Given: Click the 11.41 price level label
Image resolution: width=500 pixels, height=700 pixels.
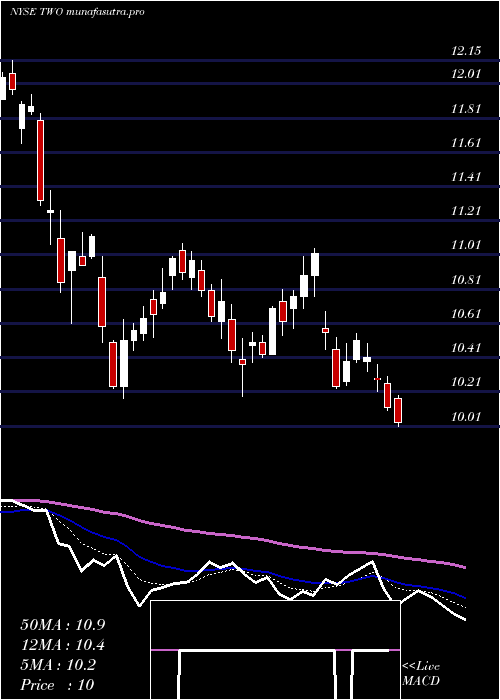Looking at the screenshot, I should pyautogui.click(x=466, y=177).
